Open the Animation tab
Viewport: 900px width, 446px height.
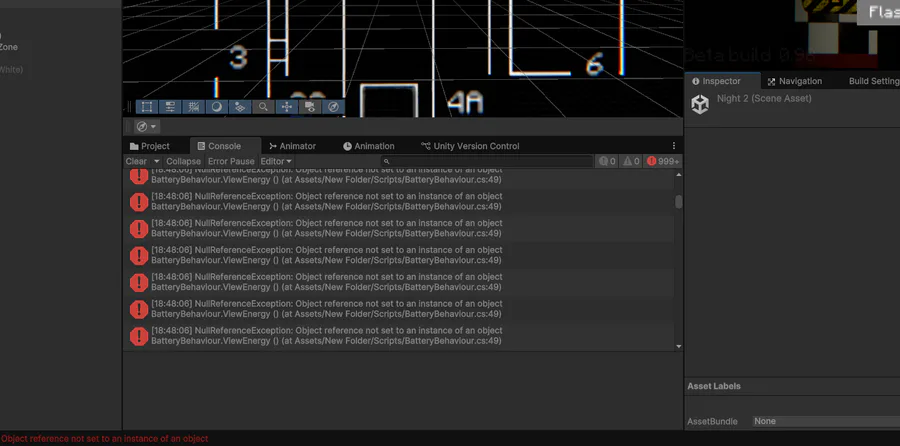[x=368, y=146]
